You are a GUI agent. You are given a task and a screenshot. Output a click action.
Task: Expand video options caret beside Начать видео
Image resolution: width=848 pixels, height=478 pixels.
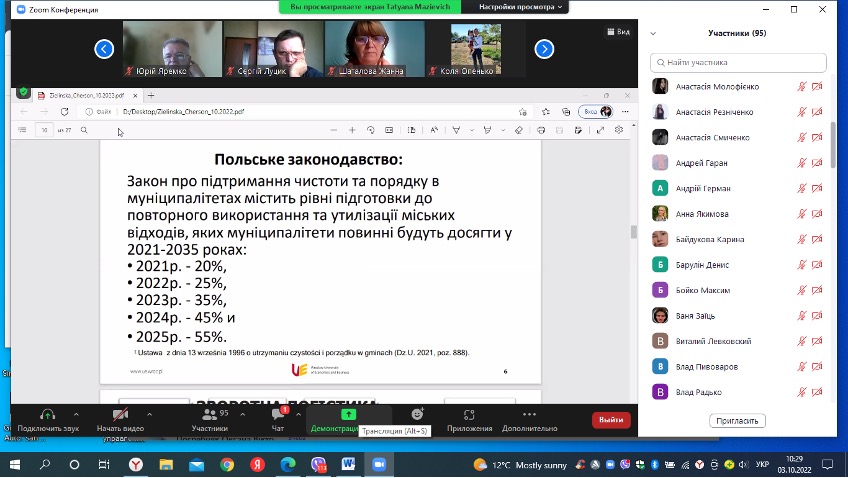[149, 415]
